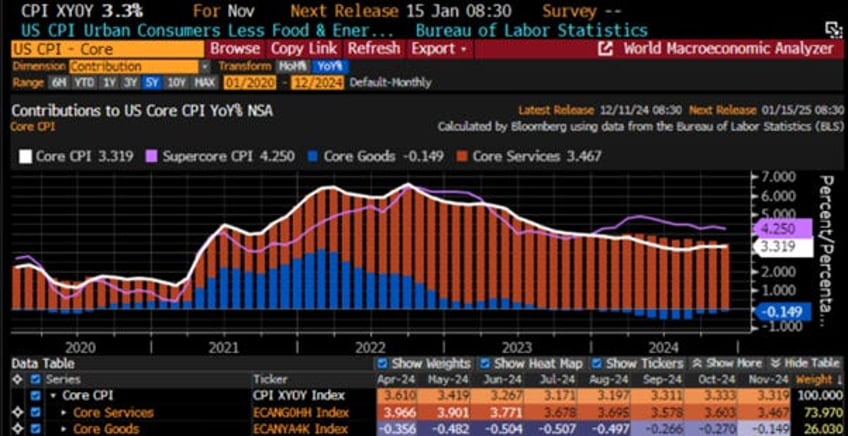848x436 pixels.
Task: Click the expand-window icon at top right
Action: click(x=831, y=30)
